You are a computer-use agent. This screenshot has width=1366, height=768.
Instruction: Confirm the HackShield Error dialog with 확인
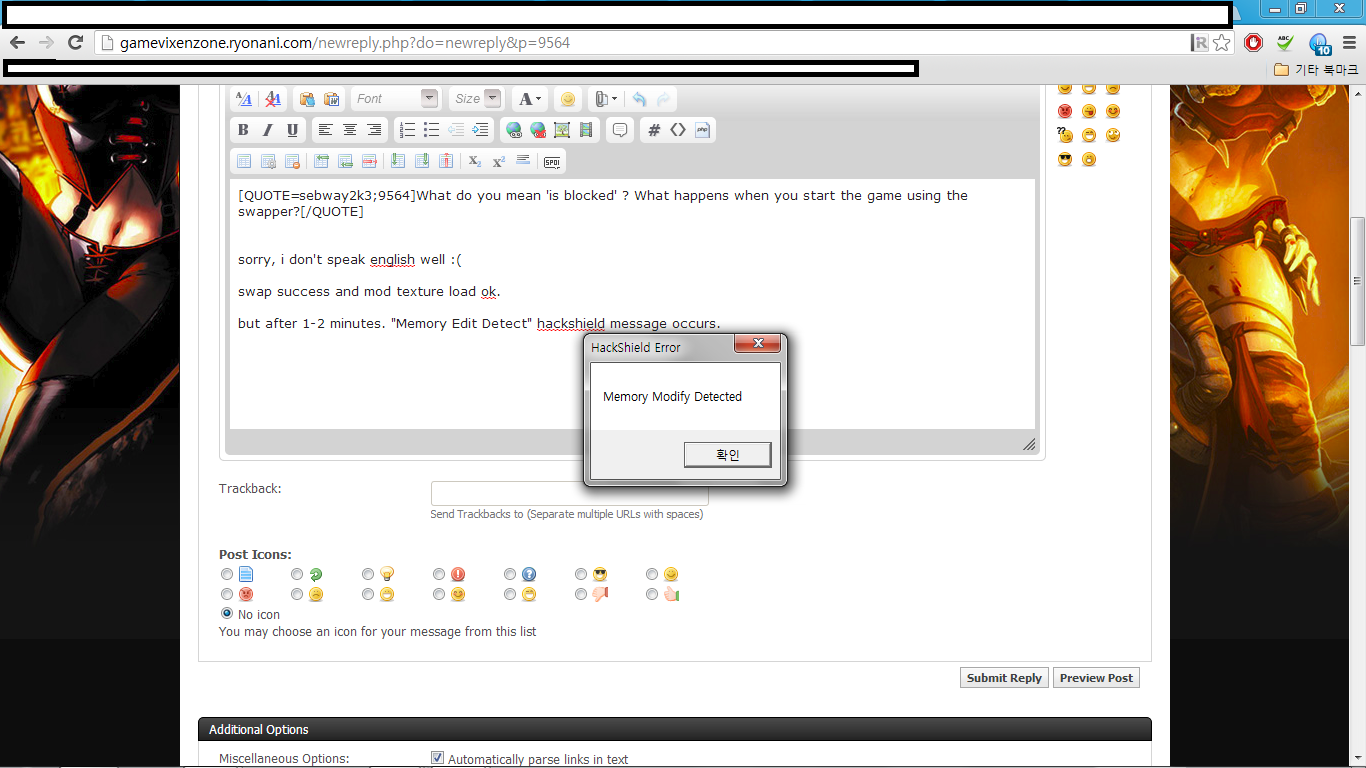tap(727, 455)
